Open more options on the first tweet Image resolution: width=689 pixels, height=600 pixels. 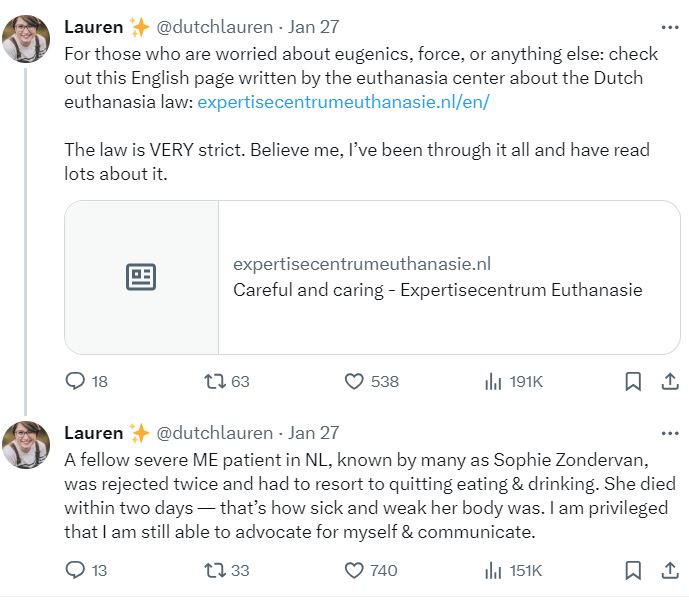[x=670, y=26]
